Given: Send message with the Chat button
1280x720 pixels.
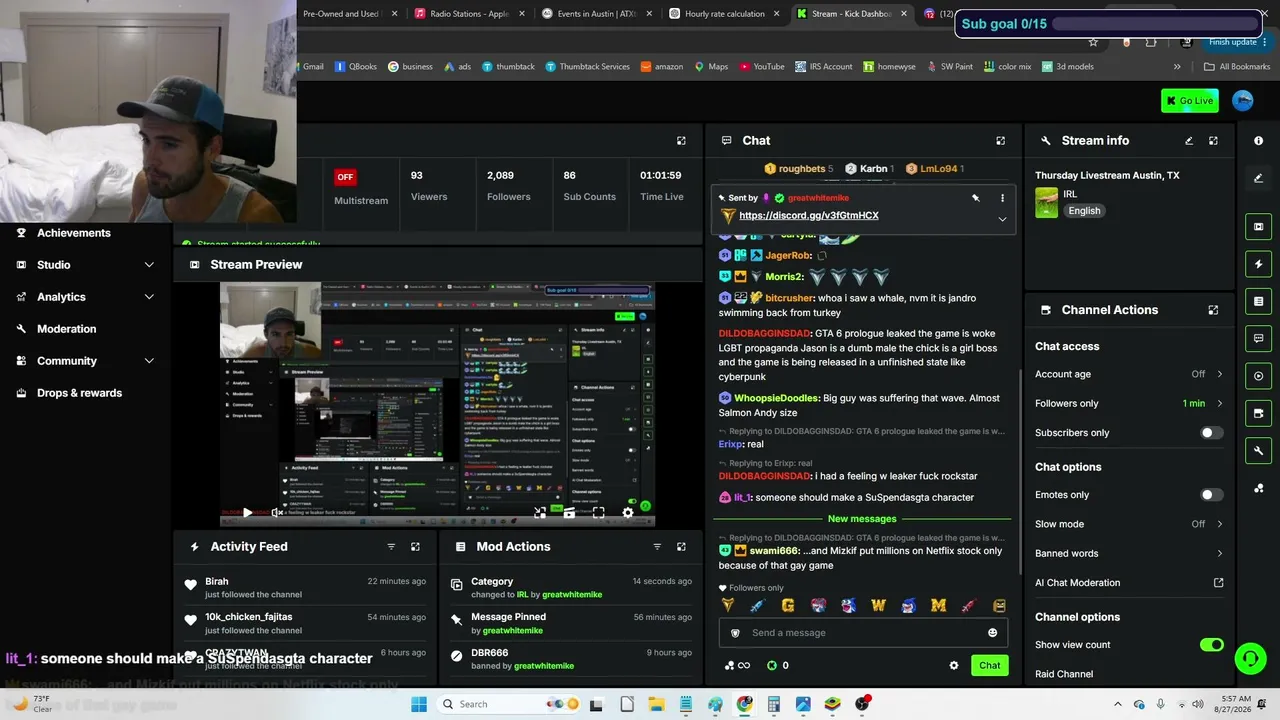Looking at the screenshot, I should coord(990,666).
